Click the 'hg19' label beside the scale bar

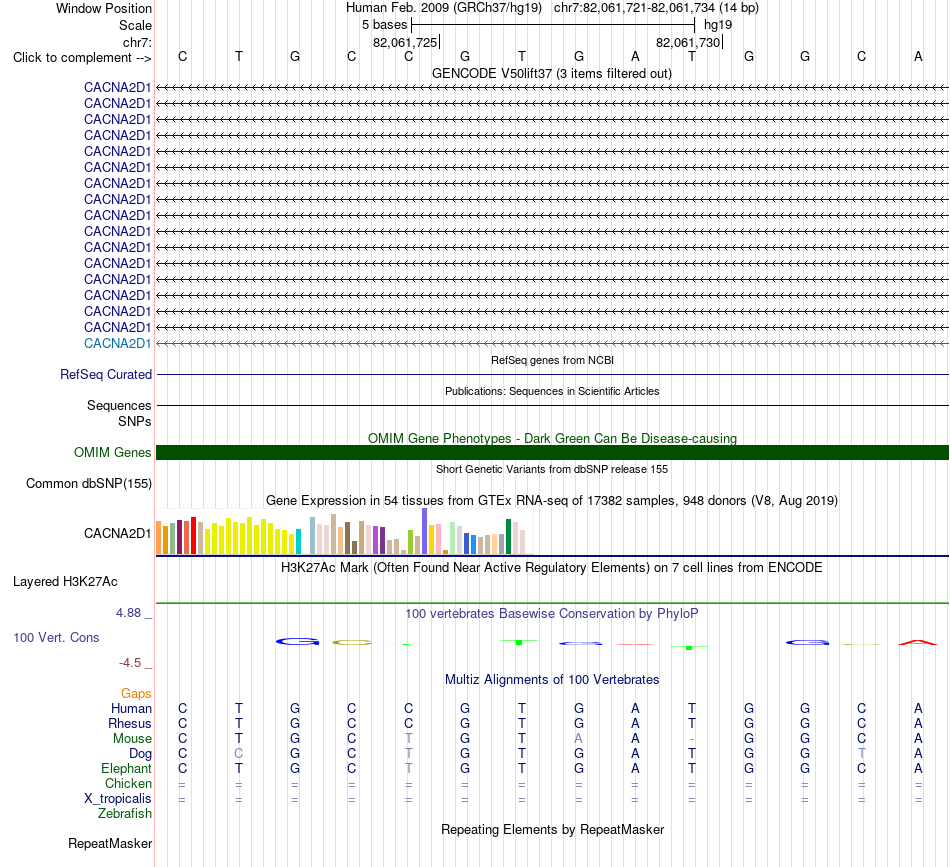point(718,25)
